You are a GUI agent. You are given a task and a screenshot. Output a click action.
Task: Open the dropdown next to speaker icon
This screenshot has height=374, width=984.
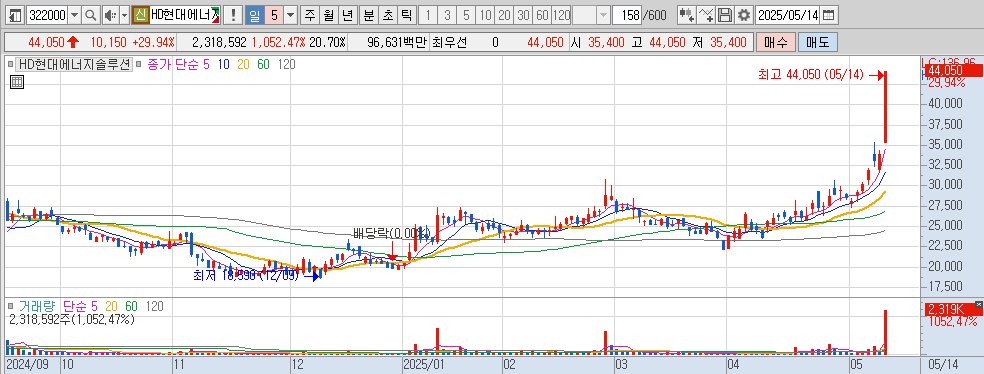pos(124,14)
